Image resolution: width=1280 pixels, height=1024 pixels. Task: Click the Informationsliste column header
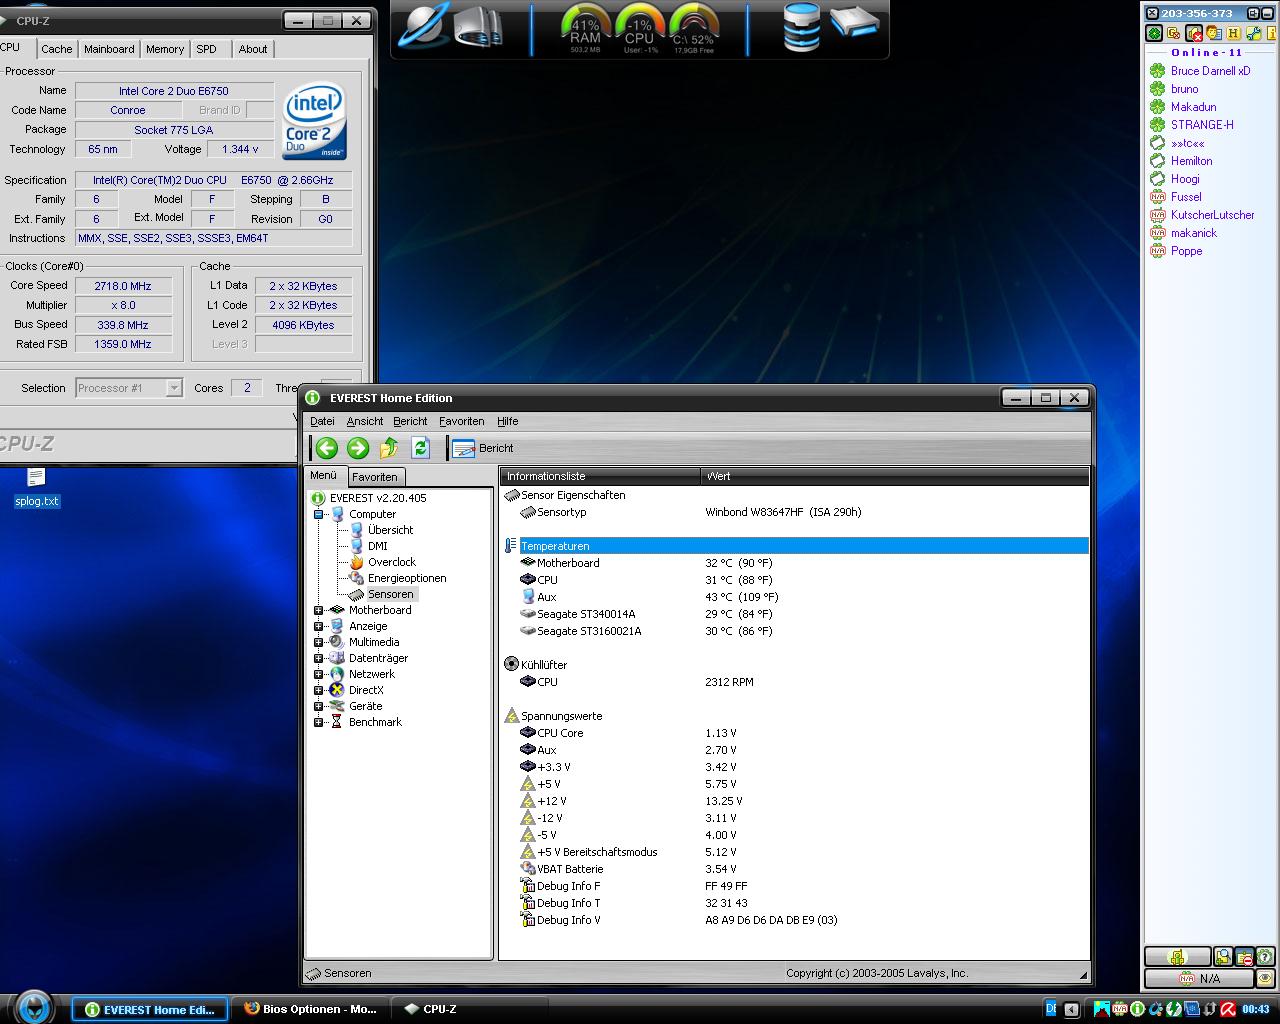(x=600, y=476)
